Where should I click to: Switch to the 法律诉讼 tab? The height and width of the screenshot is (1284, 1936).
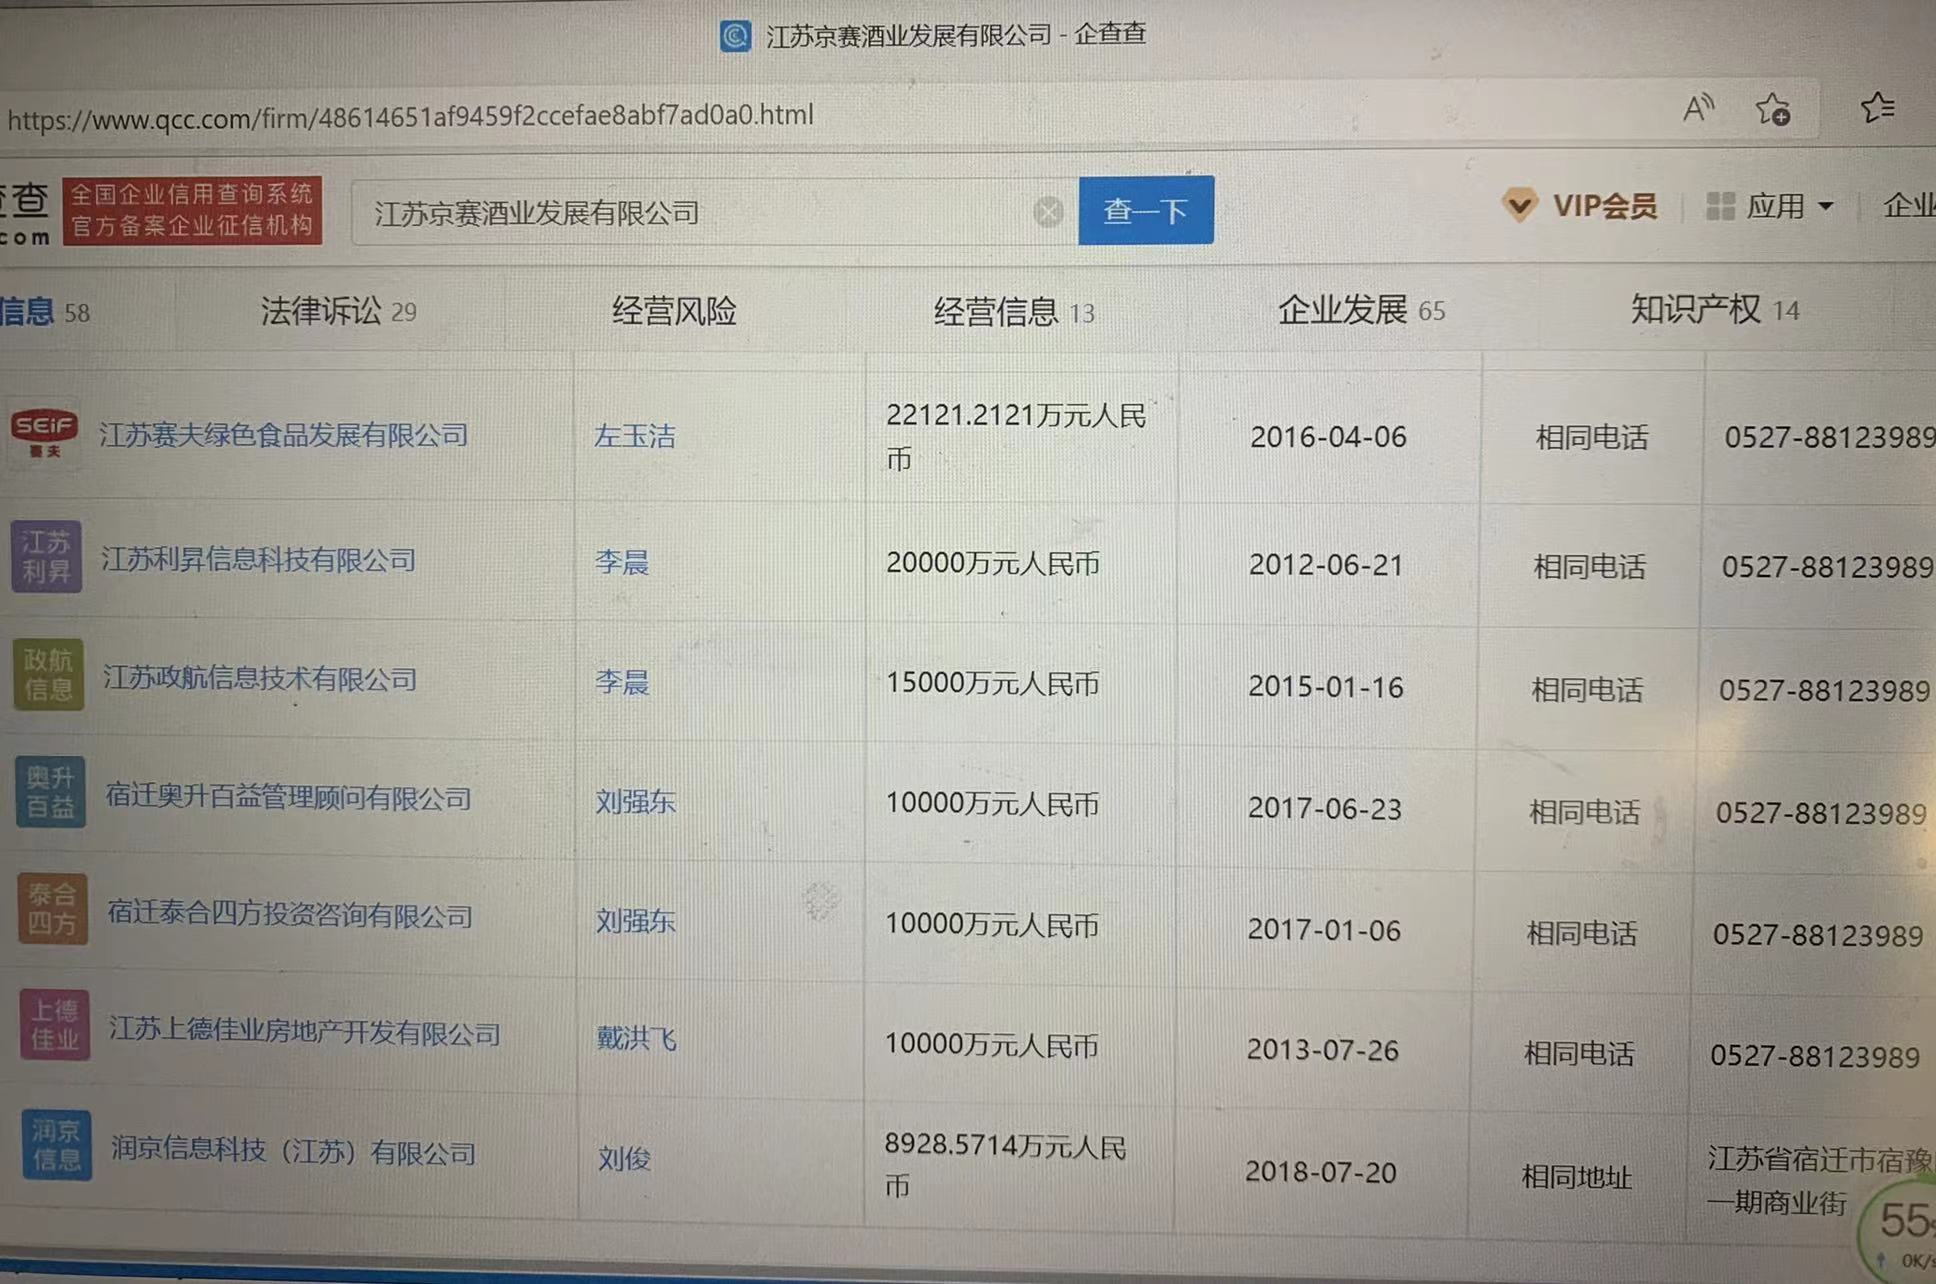(x=321, y=311)
